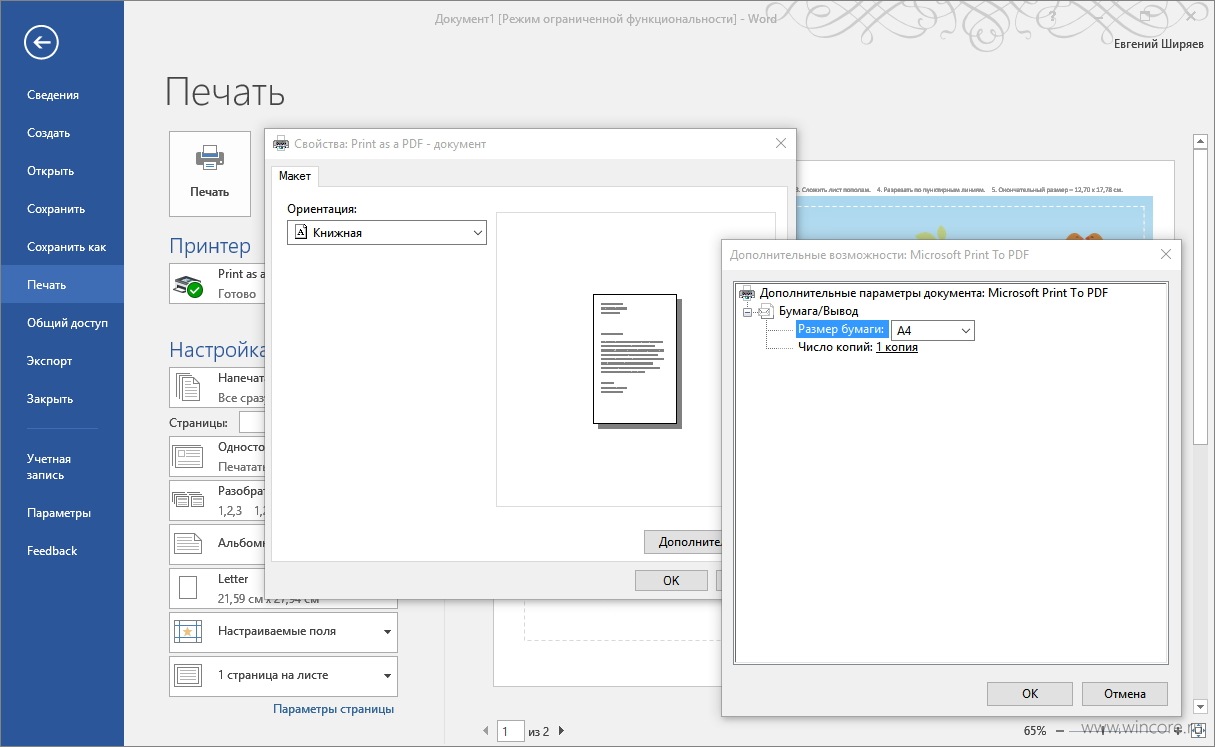Open the Параметры страницы link
Image resolution: width=1215 pixels, height=747 pixels.
coord(334,709)
